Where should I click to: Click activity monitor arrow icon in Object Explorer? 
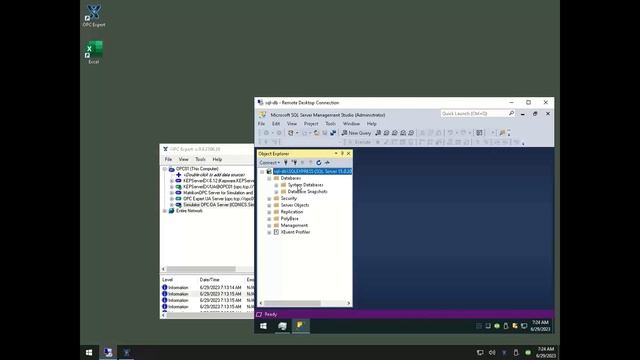[x=327, y=162]
